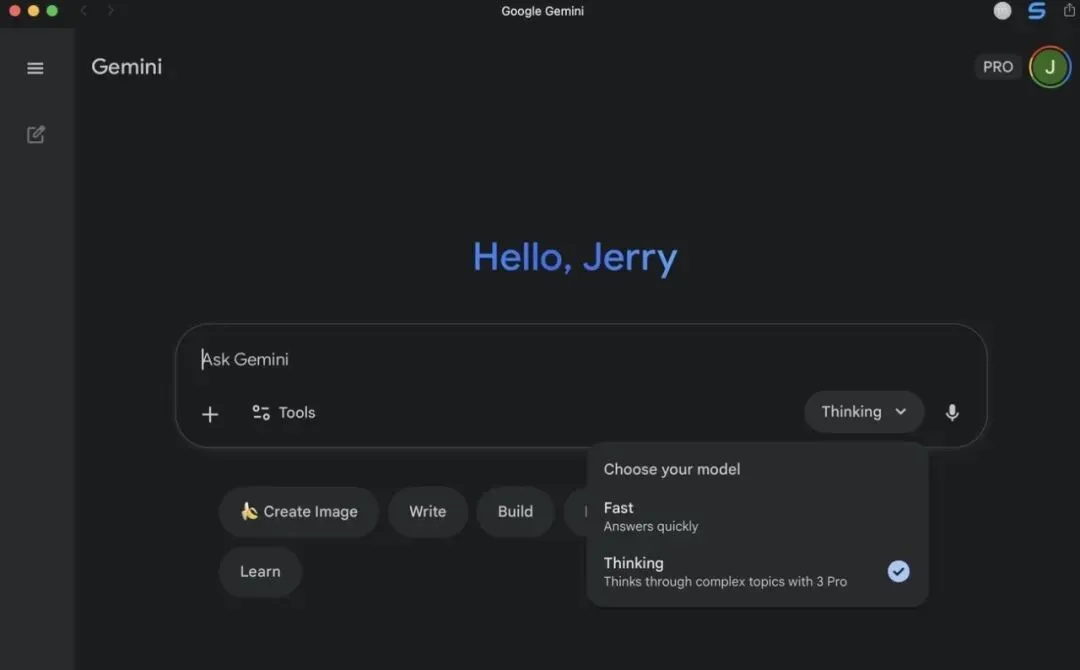Click the blue checkmark next to Thinking

click(898, 571)
